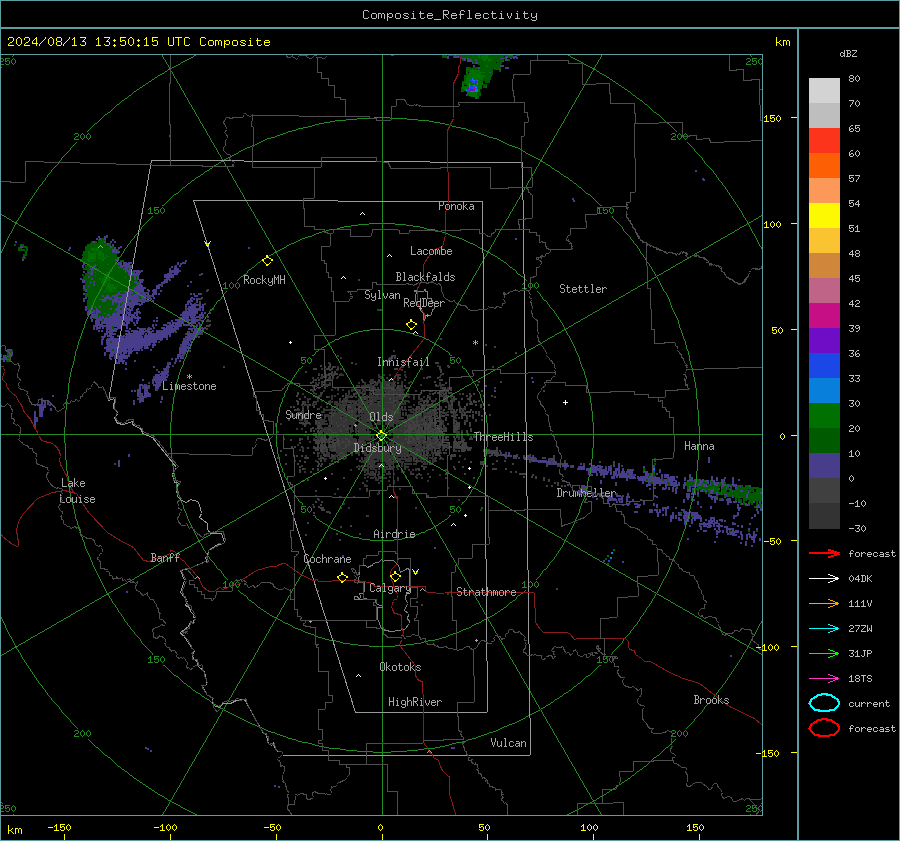Click the red forecast arrow in legend
Image resolution: width=900 pixels, height=841 pixels.
coord(824,553)
